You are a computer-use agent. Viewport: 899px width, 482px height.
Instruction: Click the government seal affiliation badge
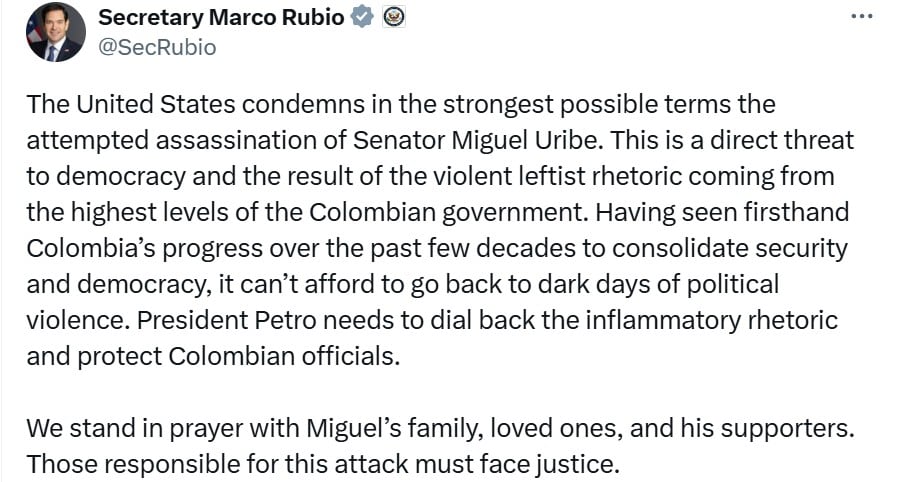[x=394, y=18]
